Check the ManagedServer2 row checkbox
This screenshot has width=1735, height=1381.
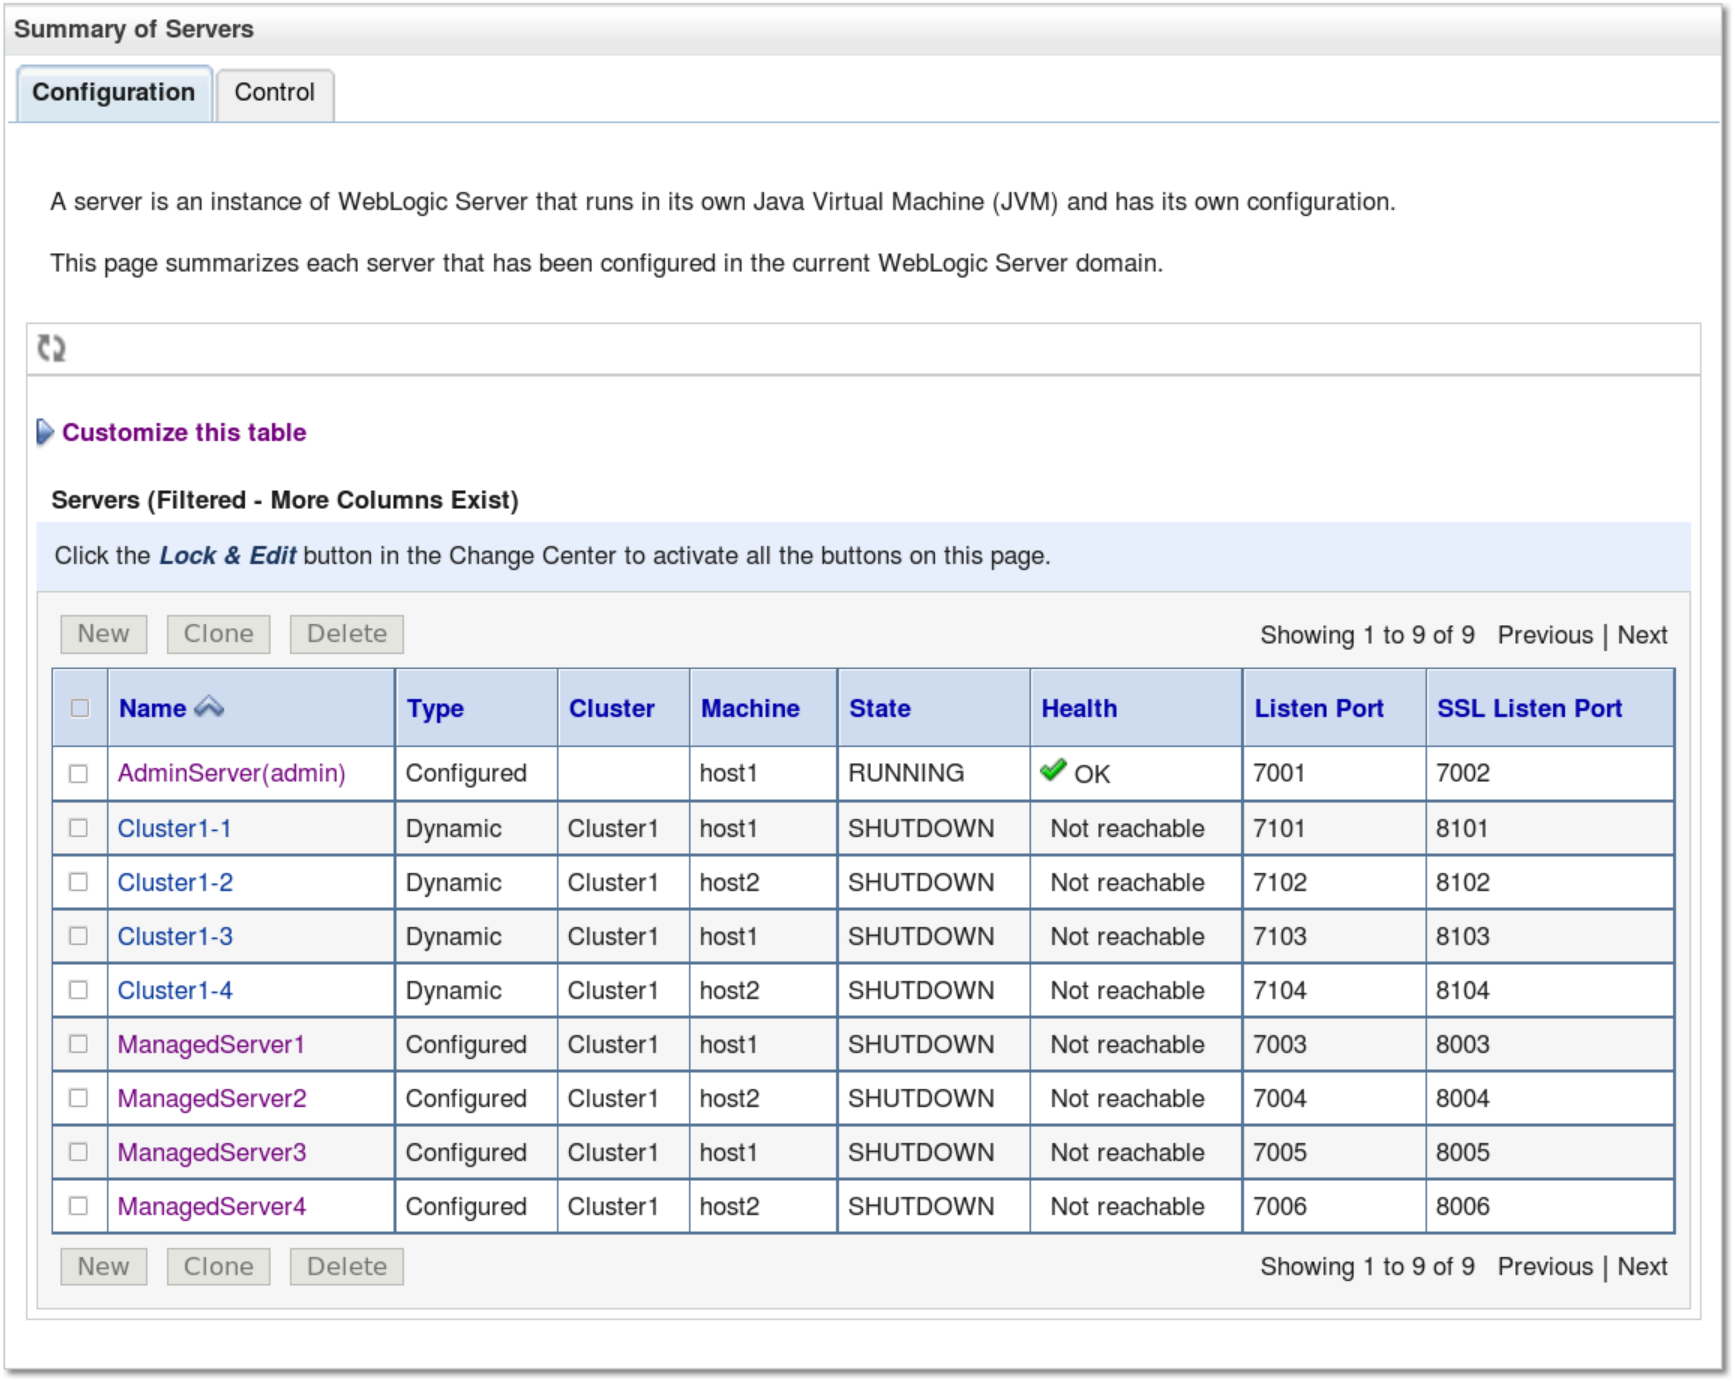pyautogui.click(x=78, y=1098)
